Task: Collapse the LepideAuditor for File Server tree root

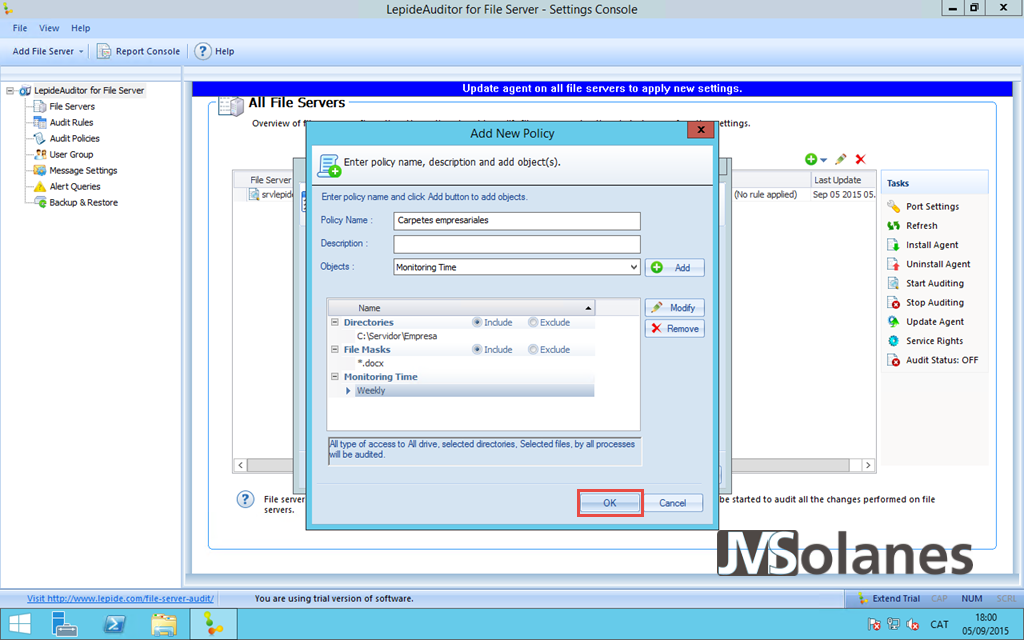Action: pos(10,90)
